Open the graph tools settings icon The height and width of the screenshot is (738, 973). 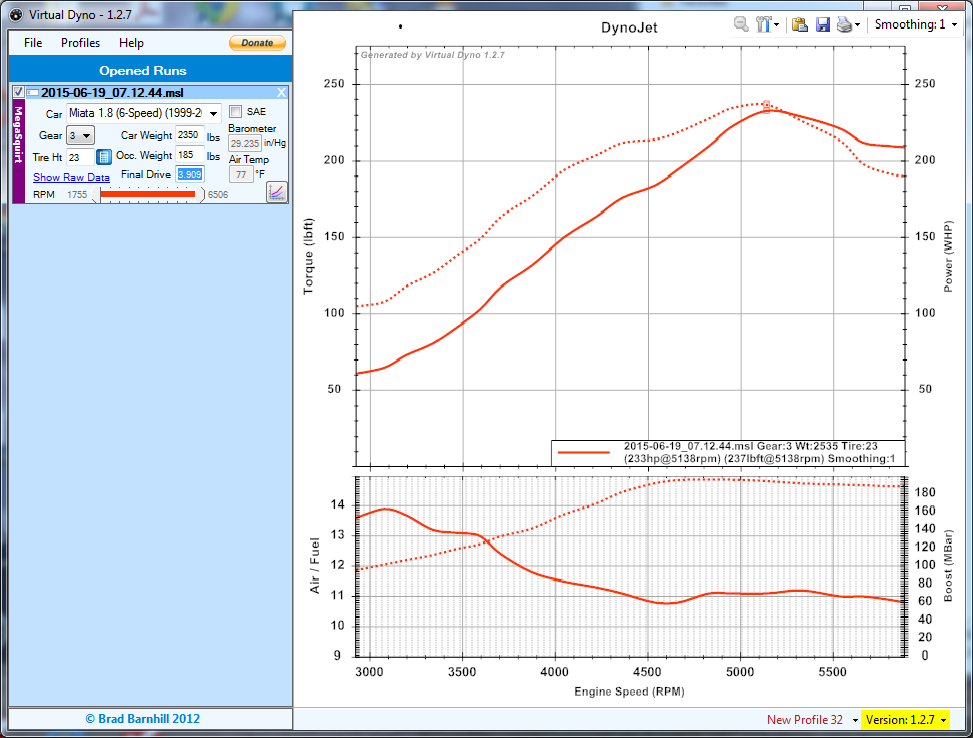pyautogui.click(x=766, y=25)
